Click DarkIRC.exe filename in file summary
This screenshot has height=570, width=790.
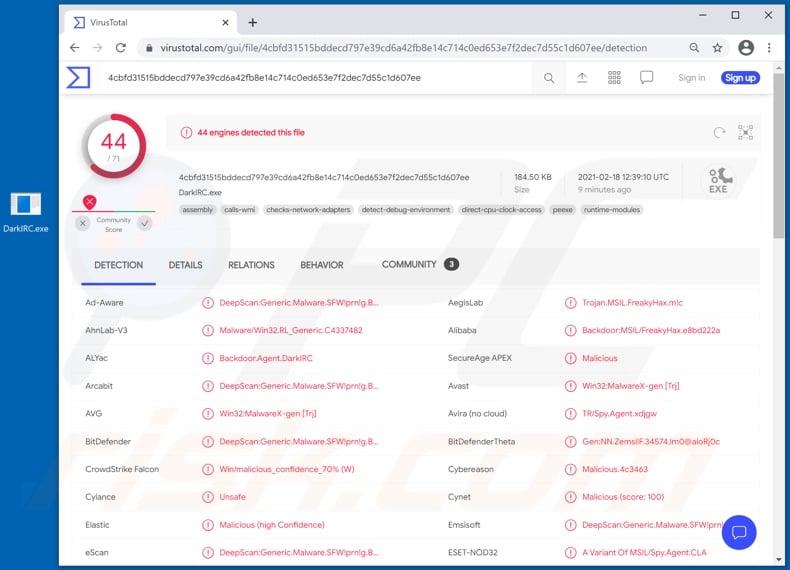pyautogui.click(x=200, y=193)
